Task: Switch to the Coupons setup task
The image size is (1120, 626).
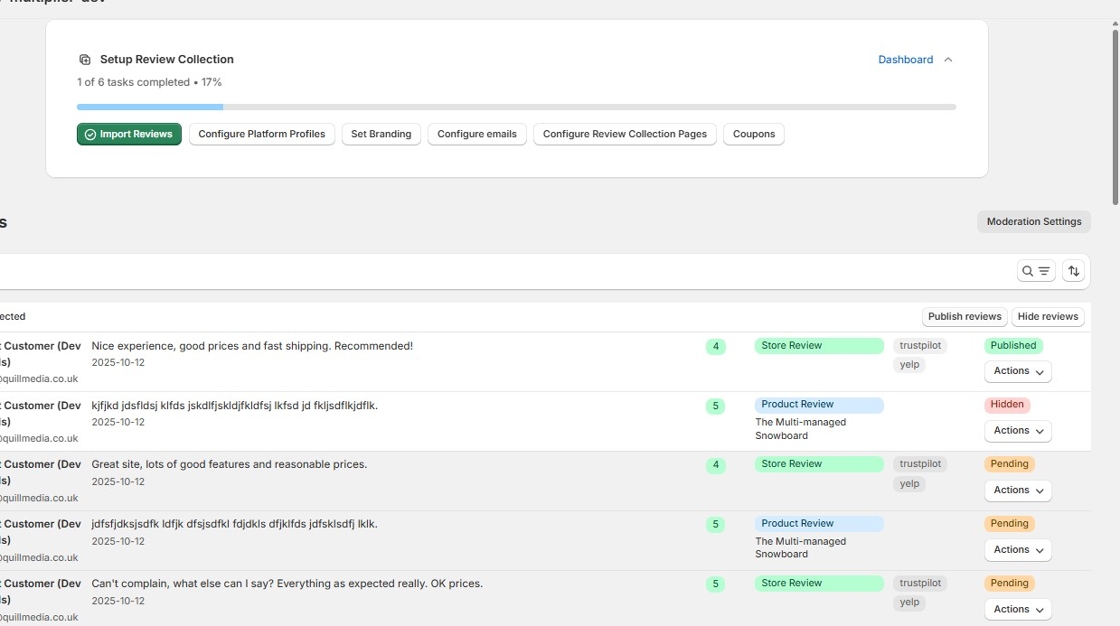Action: tap(753, 133)
